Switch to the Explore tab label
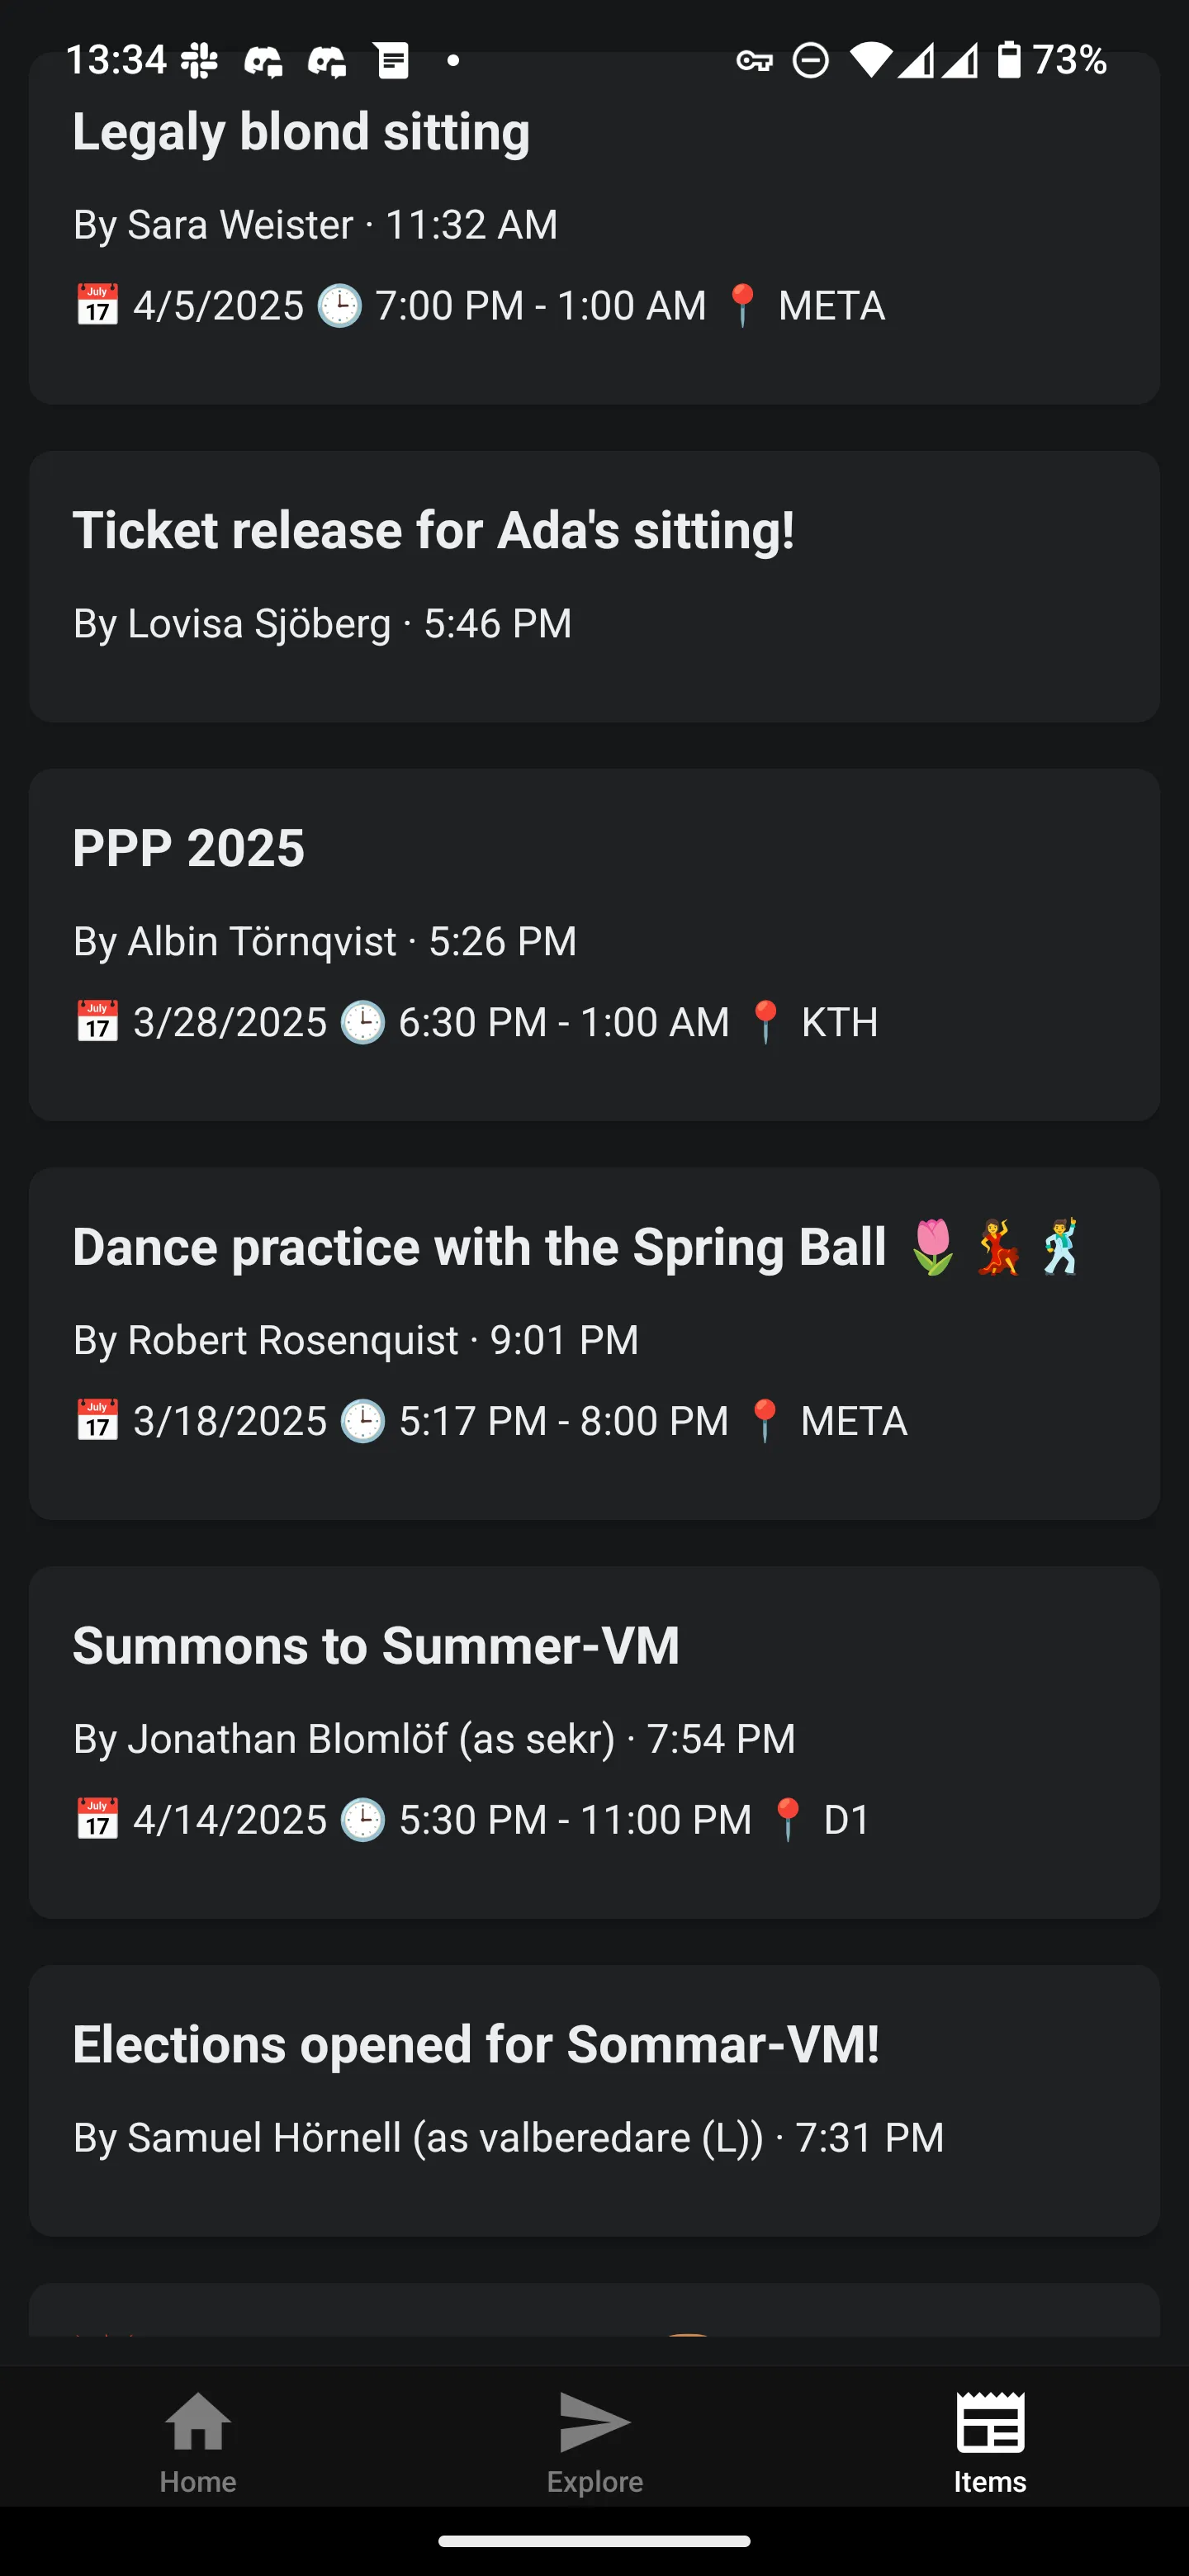The width and height of the screenshot is (1189, 2576). (594, 2481)
